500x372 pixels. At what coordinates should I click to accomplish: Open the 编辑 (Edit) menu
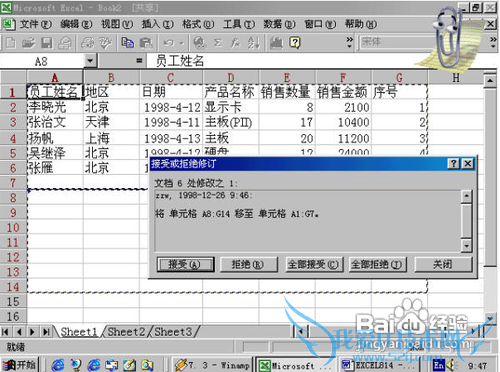(76, 24)
